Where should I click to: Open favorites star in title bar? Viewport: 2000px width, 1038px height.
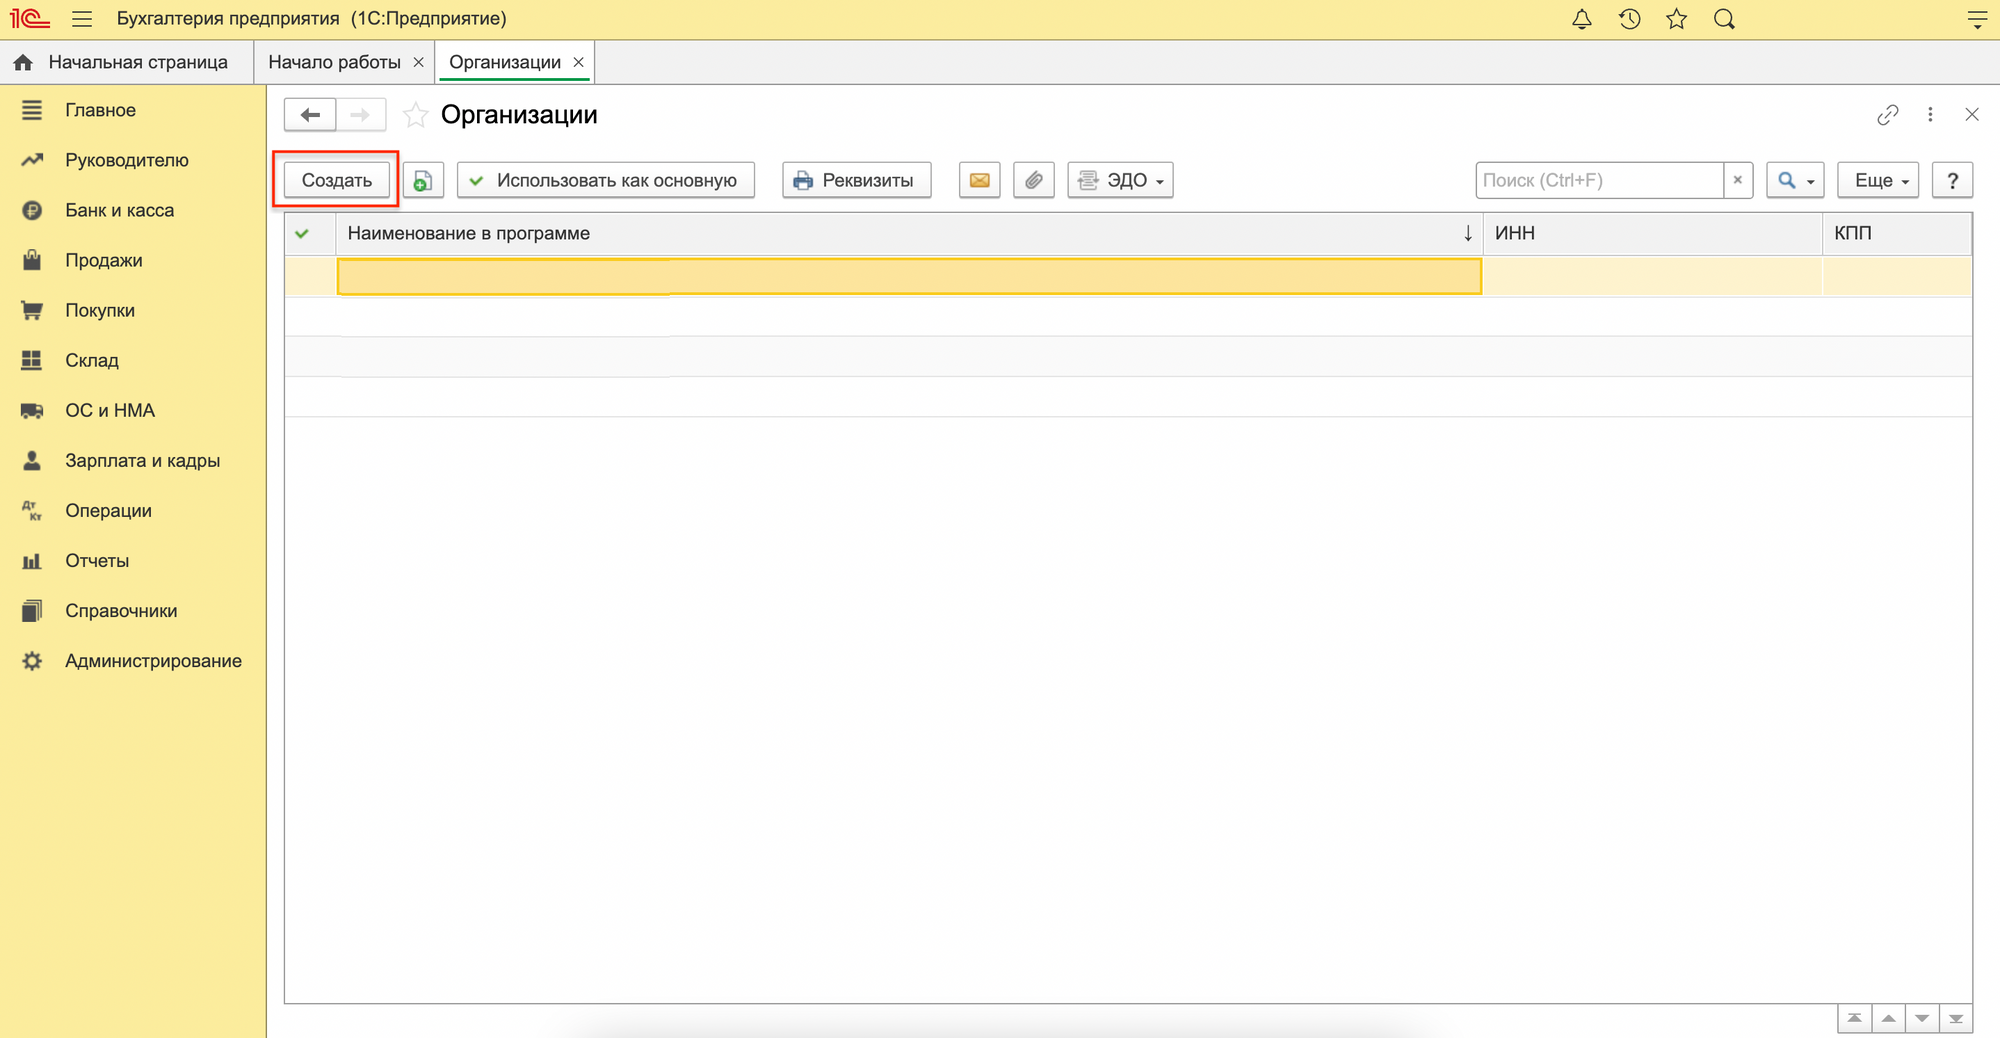click(1677, 19)
